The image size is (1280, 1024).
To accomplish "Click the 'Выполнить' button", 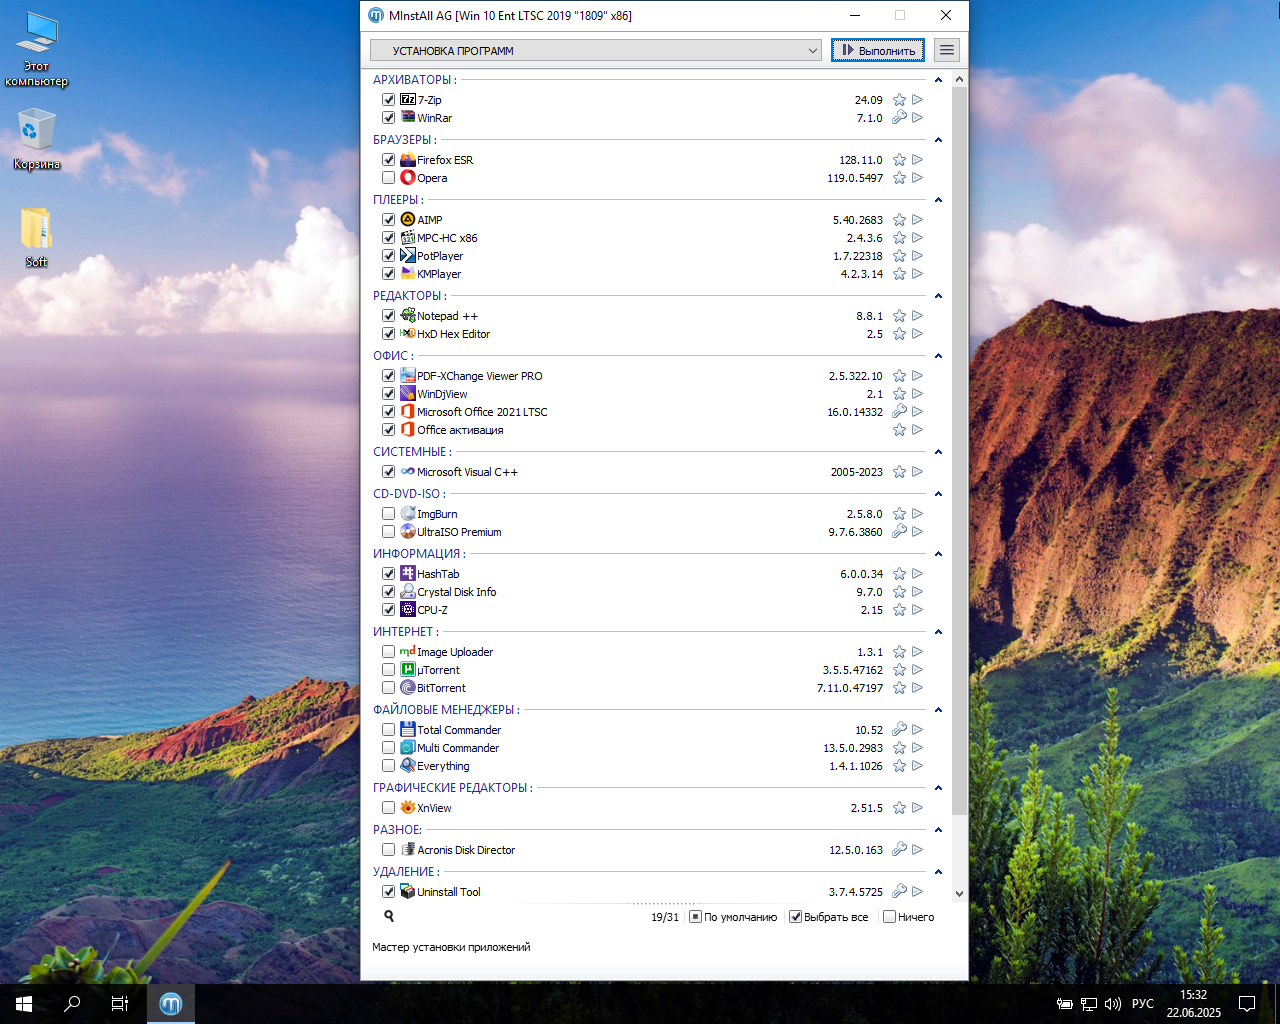I will click(x=878, y=50).
